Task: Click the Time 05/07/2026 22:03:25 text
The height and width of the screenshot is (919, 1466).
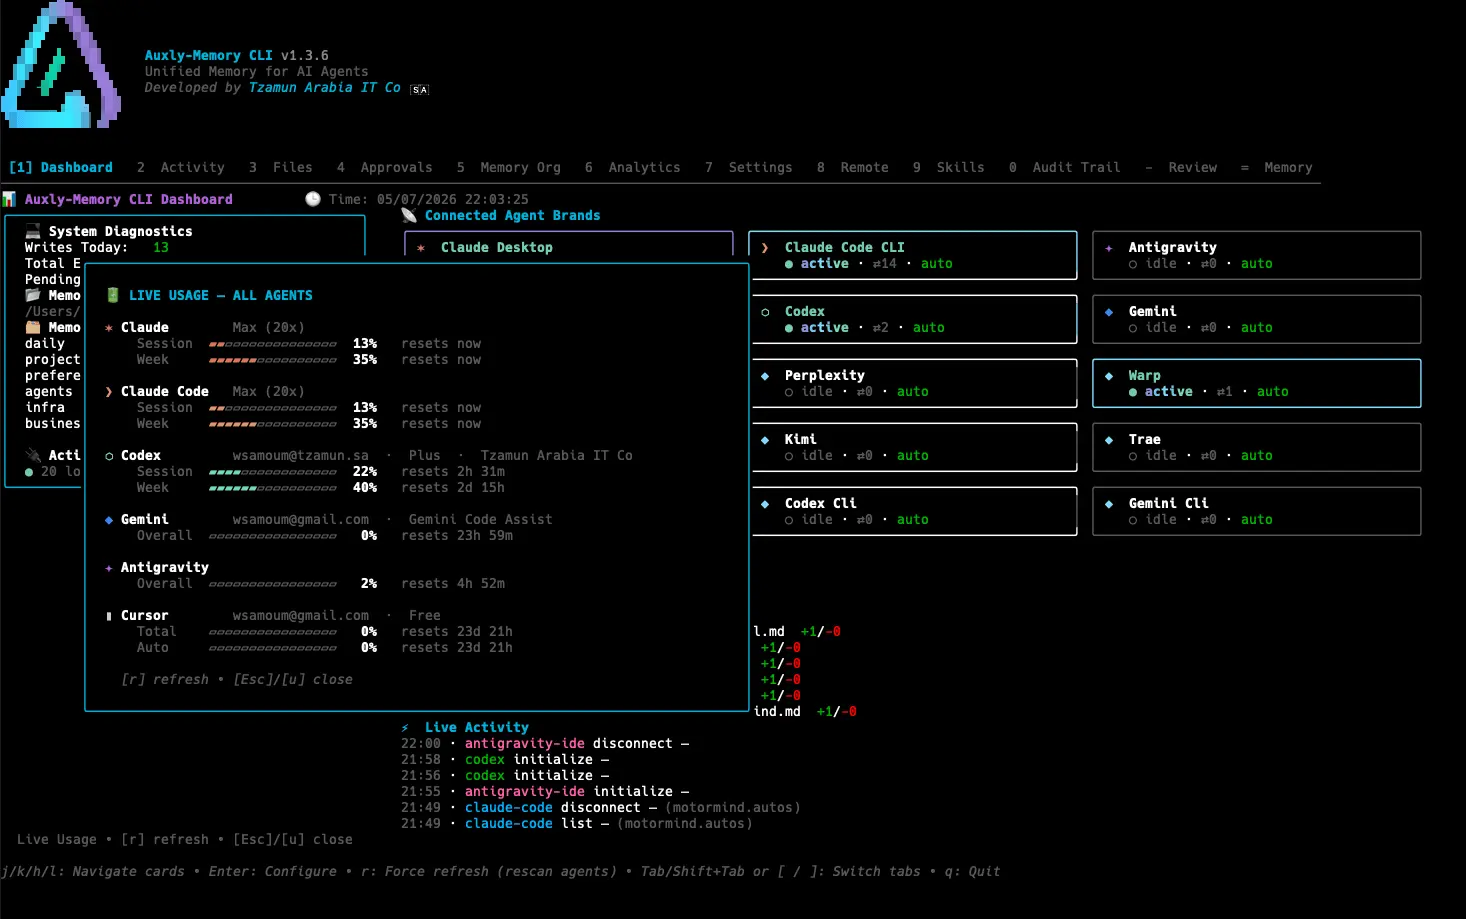Action: pos(429,200)
